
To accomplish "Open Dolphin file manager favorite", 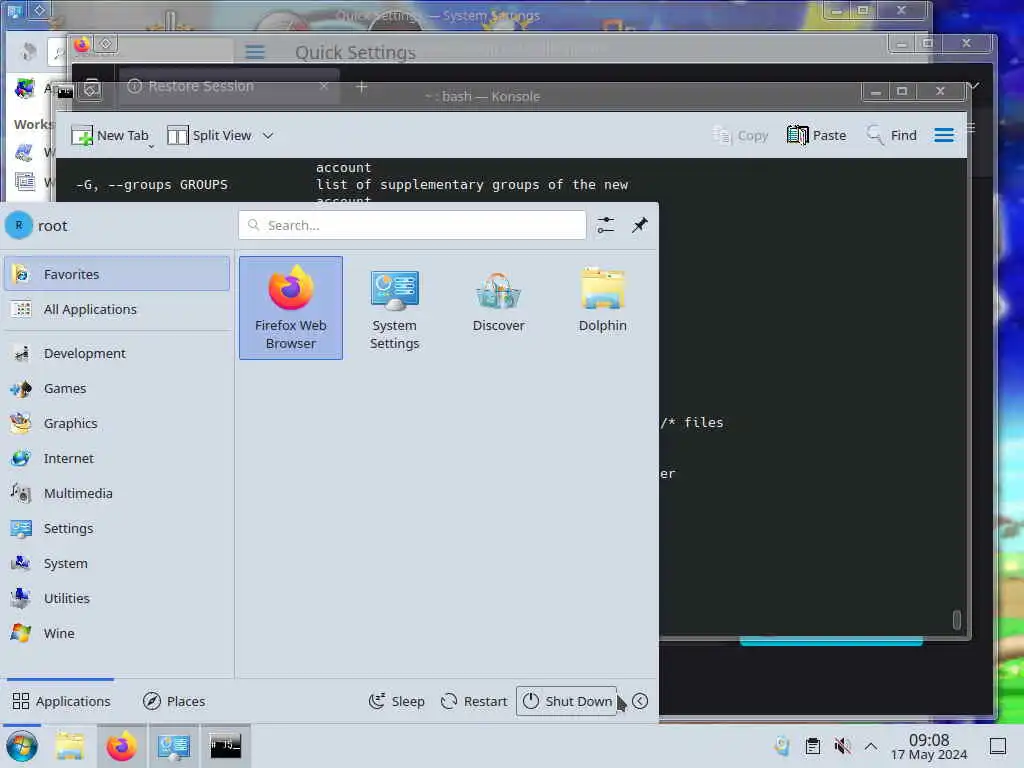I will click(x=602, y=308).
